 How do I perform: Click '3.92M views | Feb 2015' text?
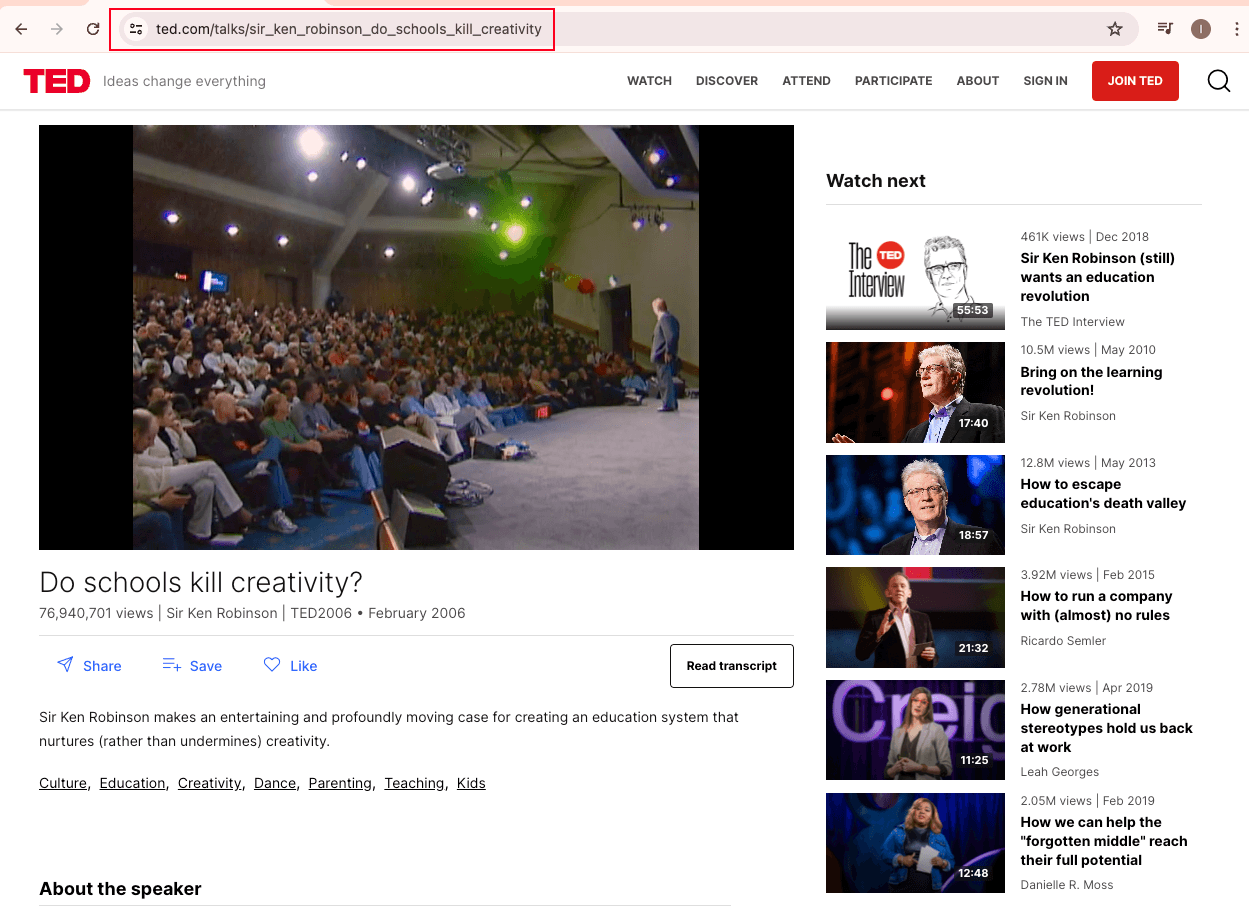[x=1087, y=575]
